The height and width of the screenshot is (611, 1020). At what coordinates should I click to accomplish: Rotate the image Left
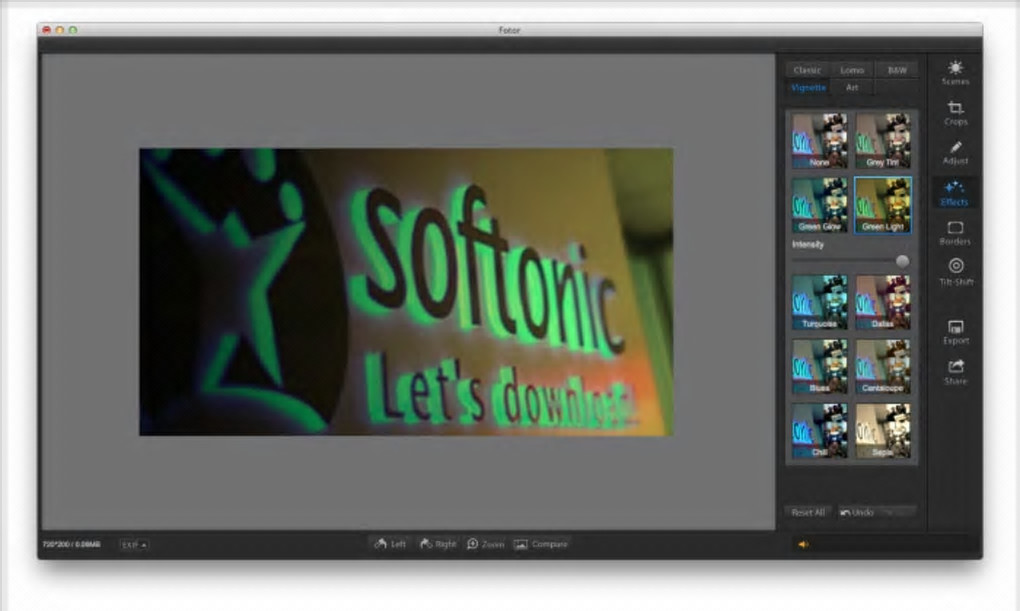[390, 544]
